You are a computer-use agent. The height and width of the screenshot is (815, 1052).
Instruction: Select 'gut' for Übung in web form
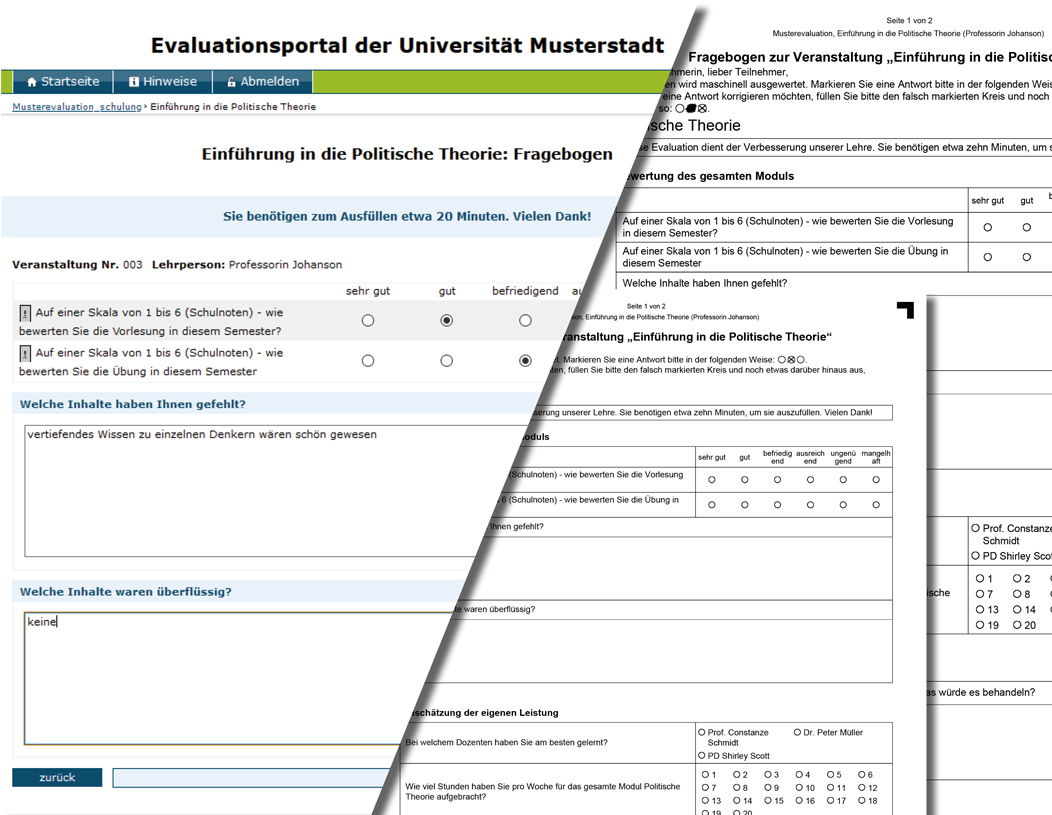tap(446, 361)
